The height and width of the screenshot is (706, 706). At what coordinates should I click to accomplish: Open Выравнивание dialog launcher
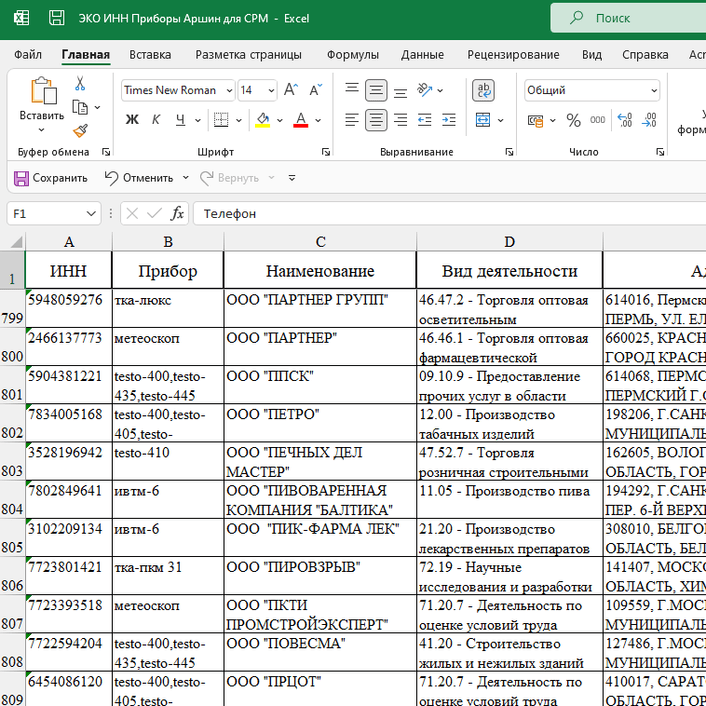pos(509,152)
